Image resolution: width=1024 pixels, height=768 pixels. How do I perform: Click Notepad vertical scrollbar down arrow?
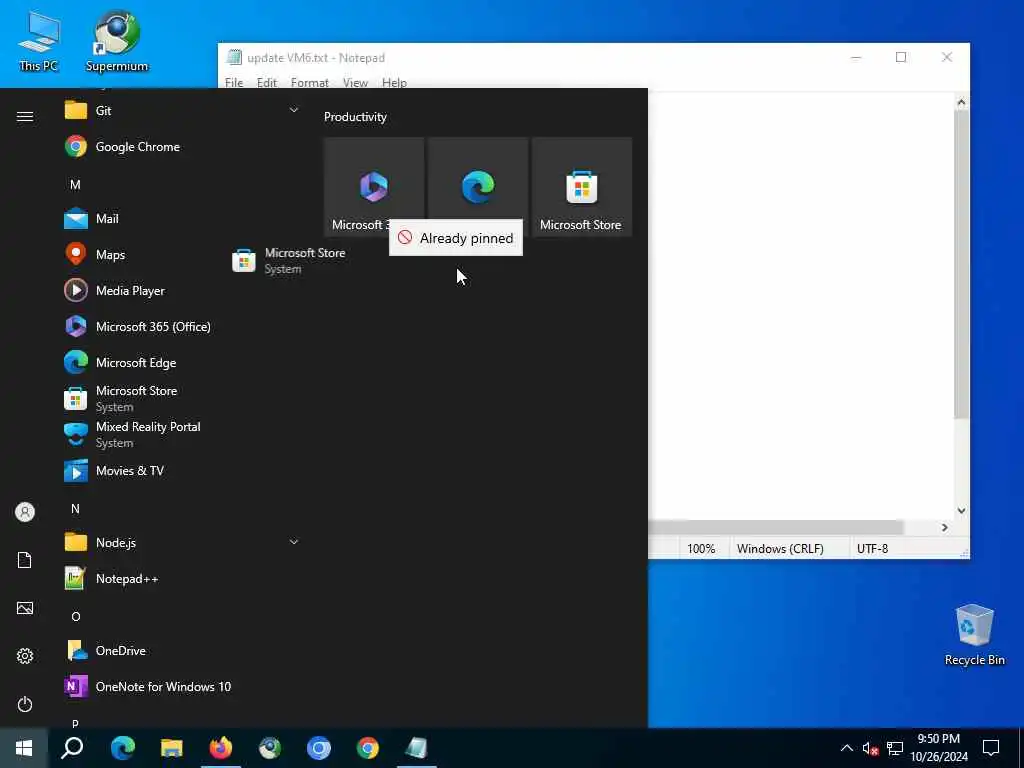coord(961,511)
